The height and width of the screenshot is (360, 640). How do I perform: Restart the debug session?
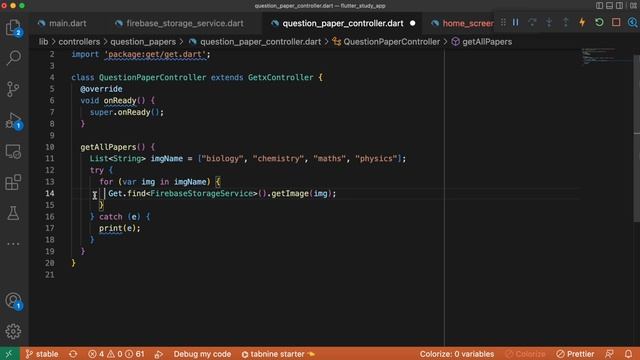(x=599, y=22)
